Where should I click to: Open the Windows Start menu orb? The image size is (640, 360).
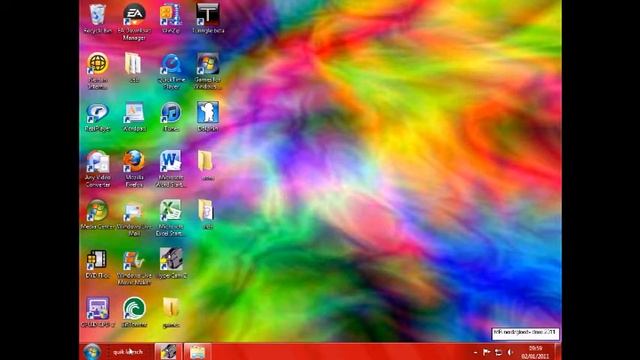click(92, 352)
